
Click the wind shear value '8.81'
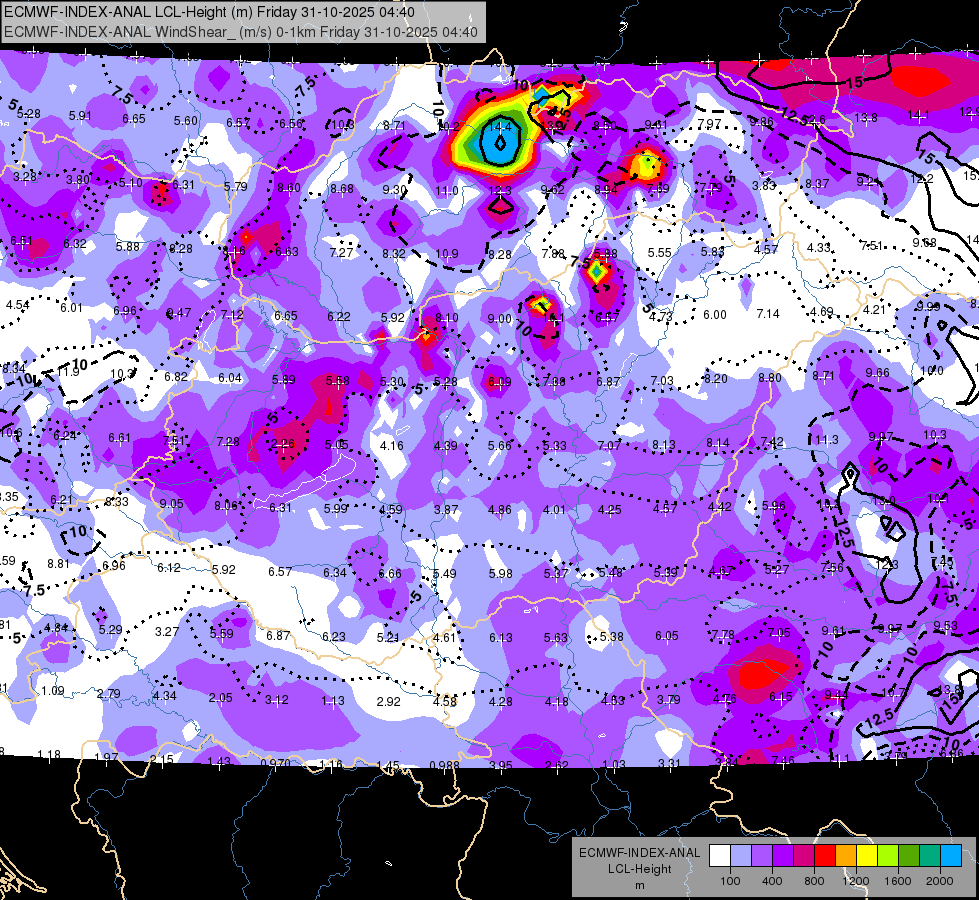[x=59, y=563]
